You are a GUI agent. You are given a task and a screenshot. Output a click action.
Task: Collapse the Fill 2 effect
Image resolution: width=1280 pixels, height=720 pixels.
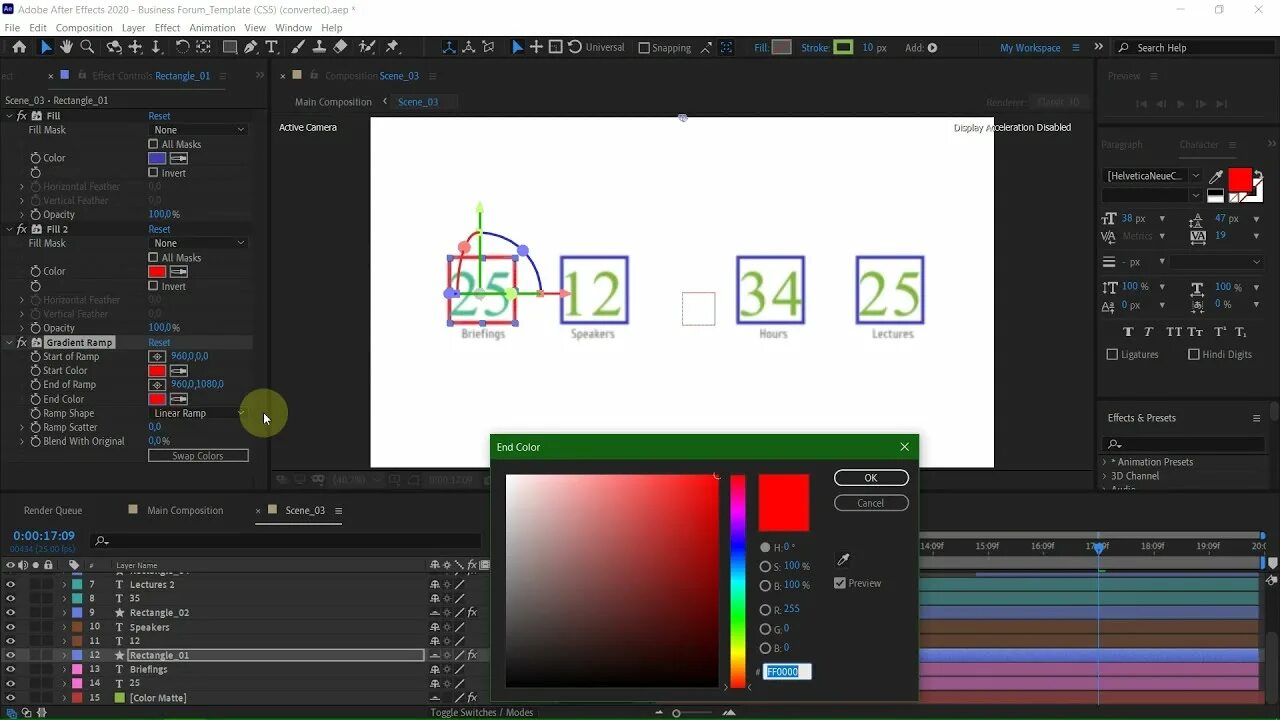(9, 229)
